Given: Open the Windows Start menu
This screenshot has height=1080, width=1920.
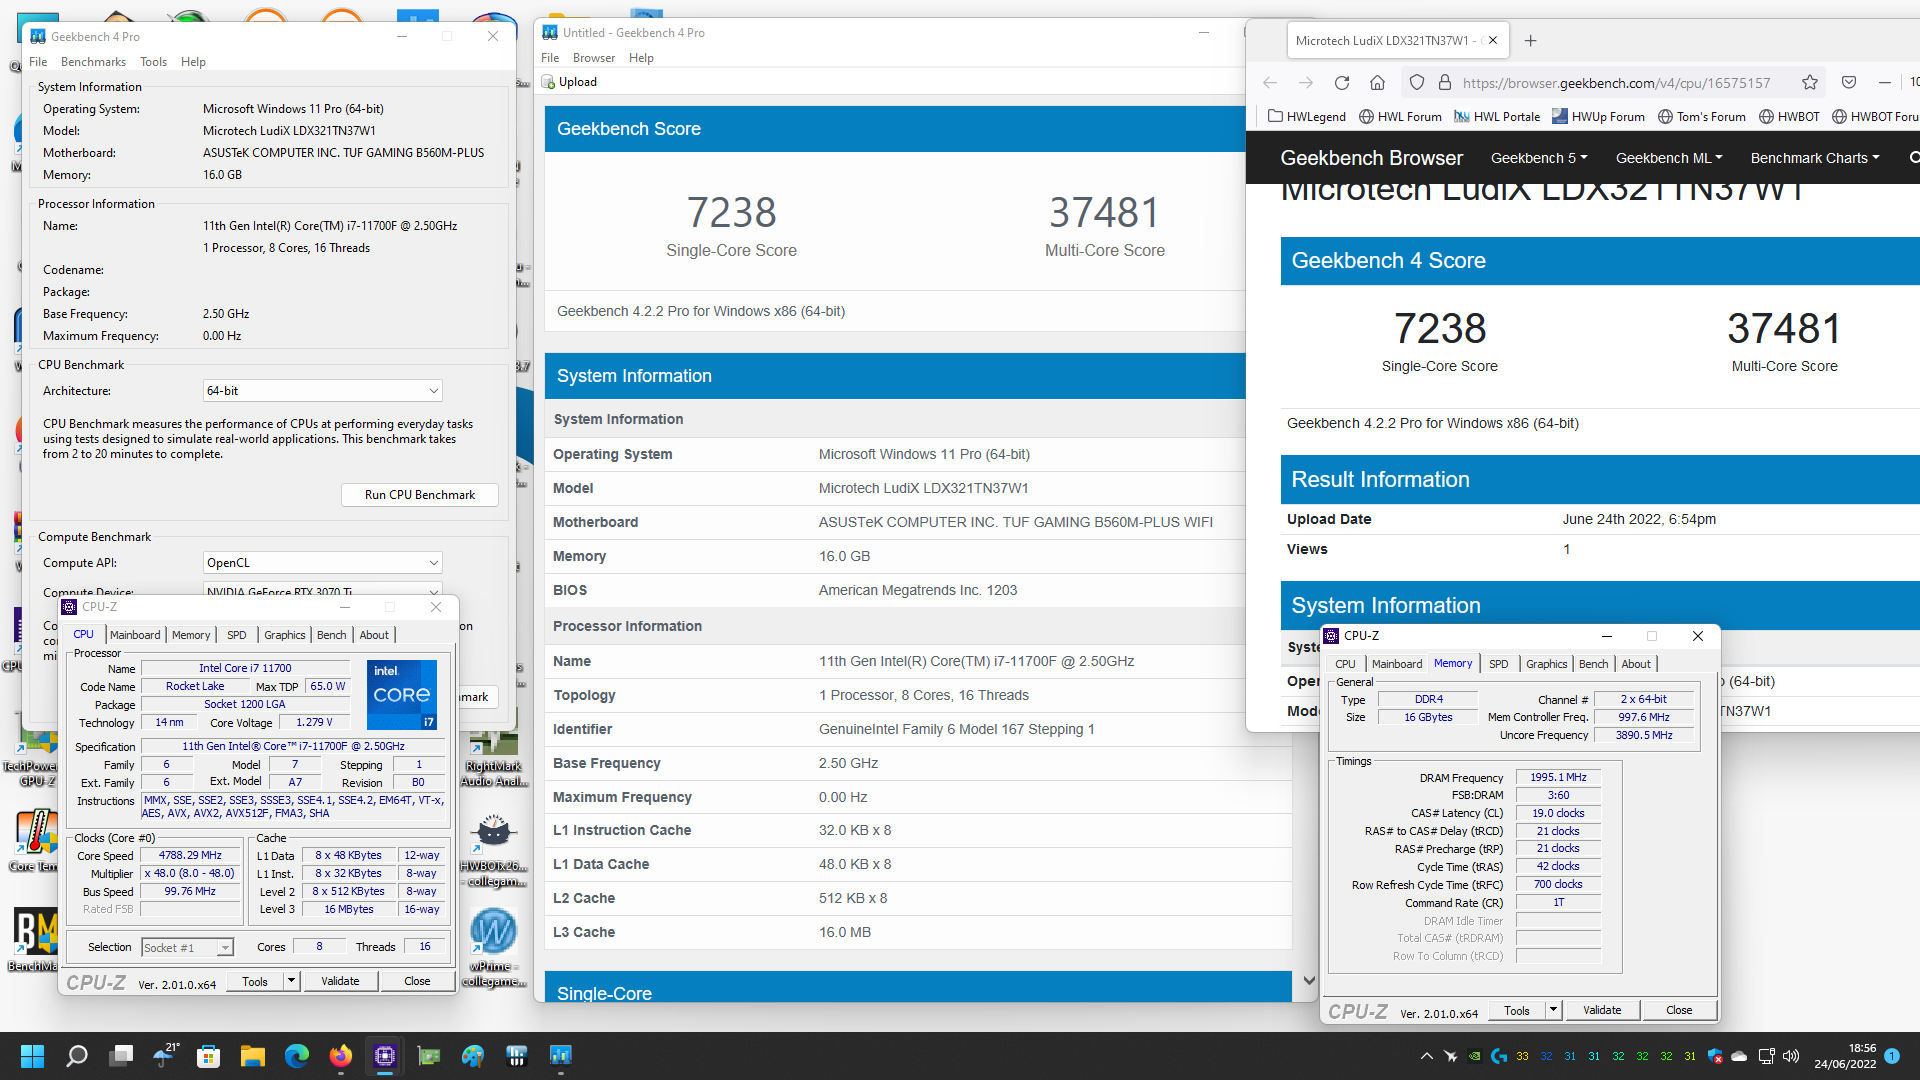Looking at the screenshot, I should click(x=32, y=1056).
